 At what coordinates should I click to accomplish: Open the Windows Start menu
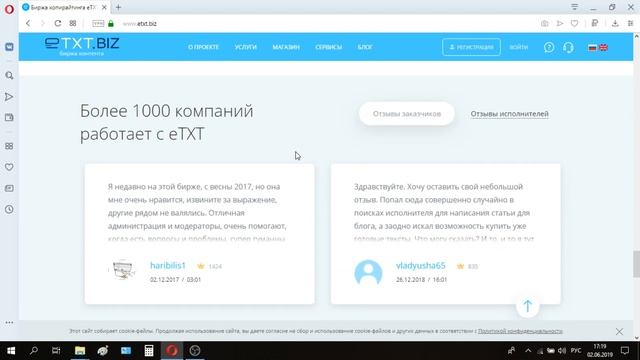pyautogui.click(x=11, y=351)
